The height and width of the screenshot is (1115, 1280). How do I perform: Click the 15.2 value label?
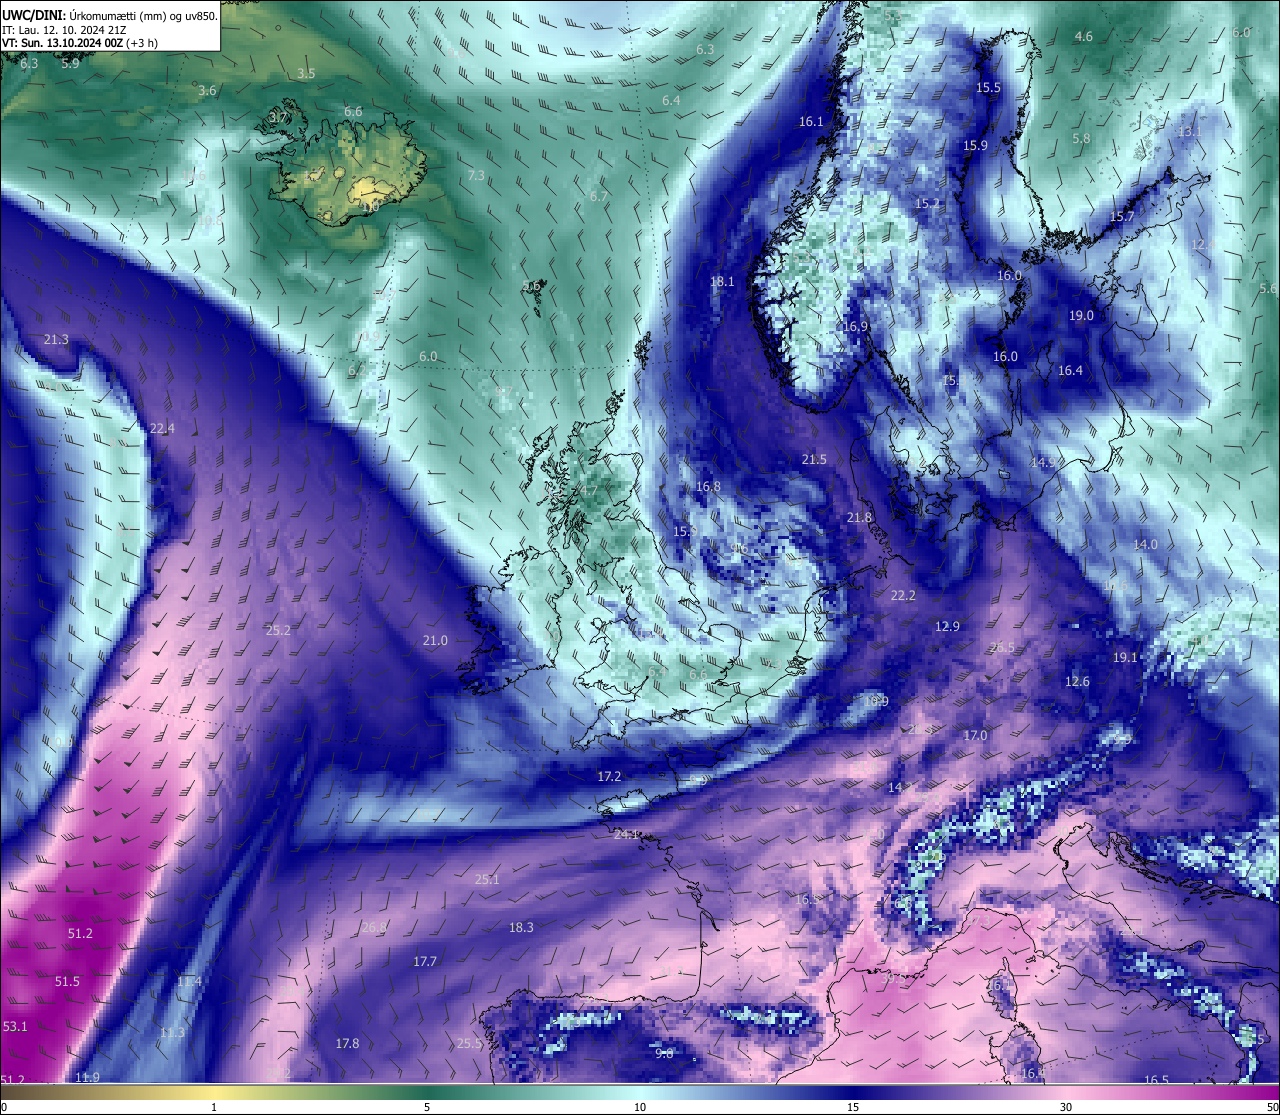point(928,204)
